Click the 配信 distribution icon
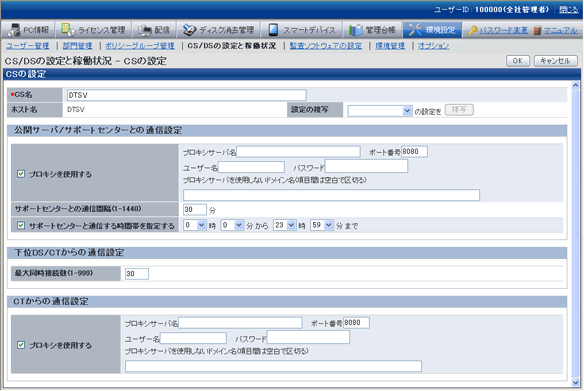The image size is (584, 391). 145,30
